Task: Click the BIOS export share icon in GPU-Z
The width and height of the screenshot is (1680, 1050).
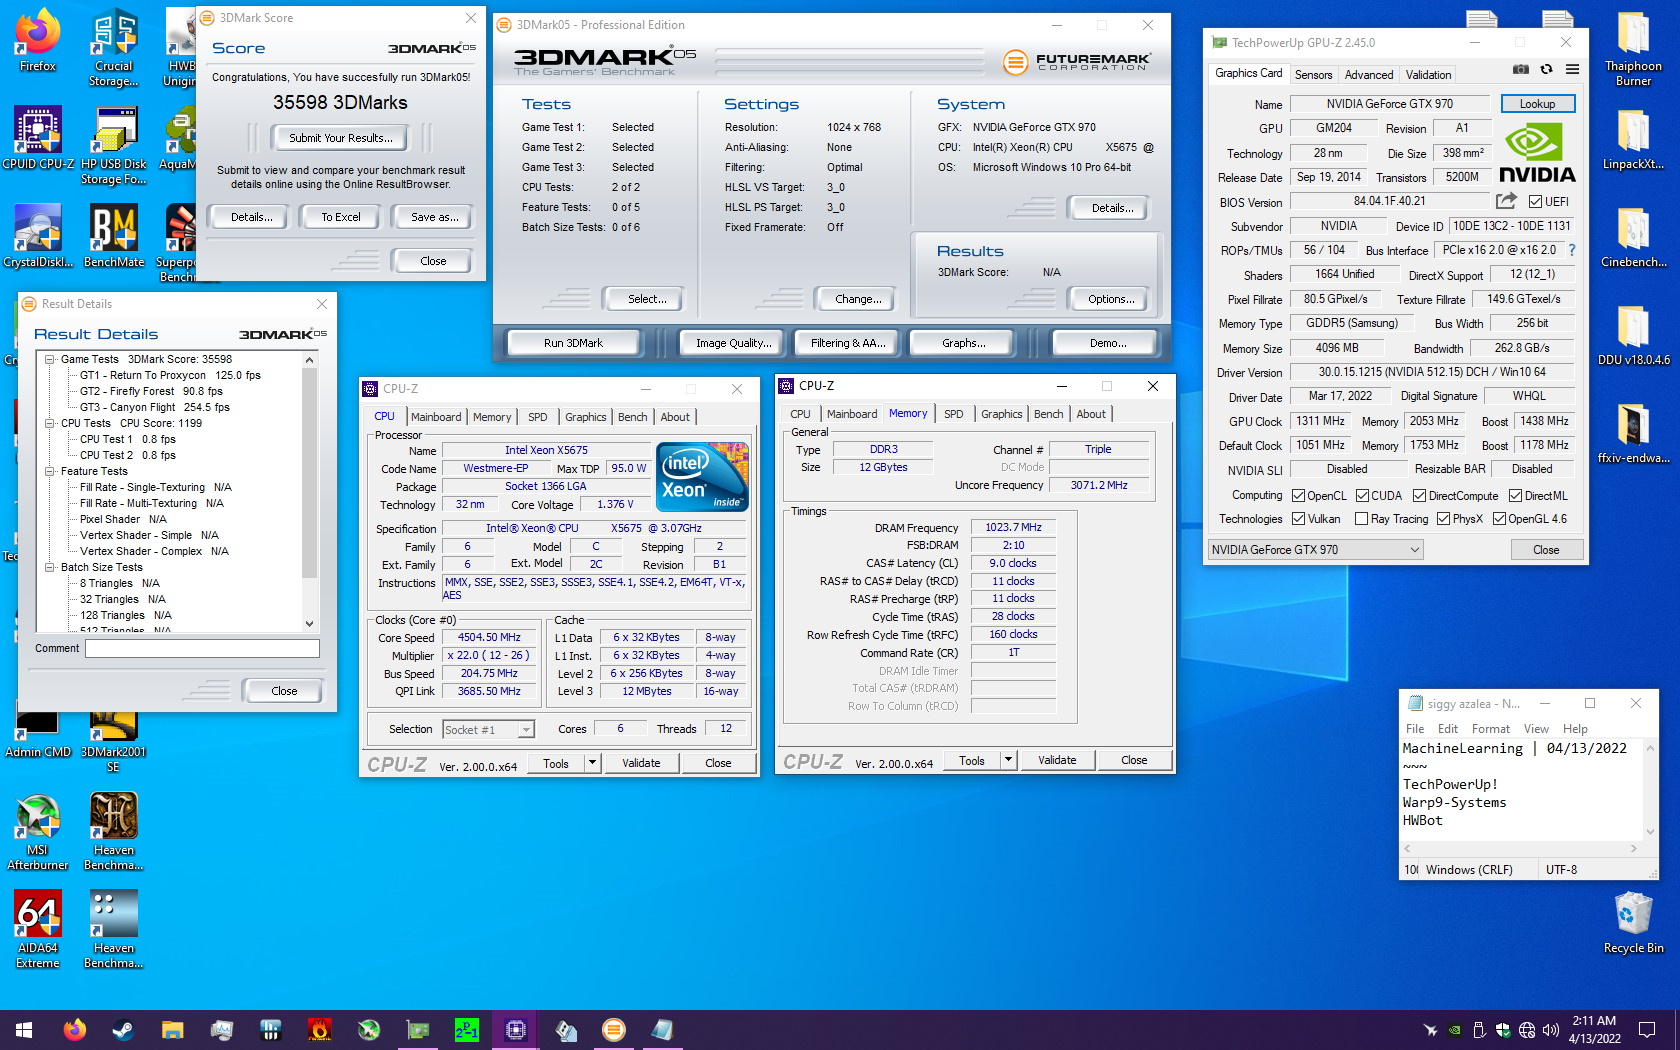Action: (x=1506, y=201)
